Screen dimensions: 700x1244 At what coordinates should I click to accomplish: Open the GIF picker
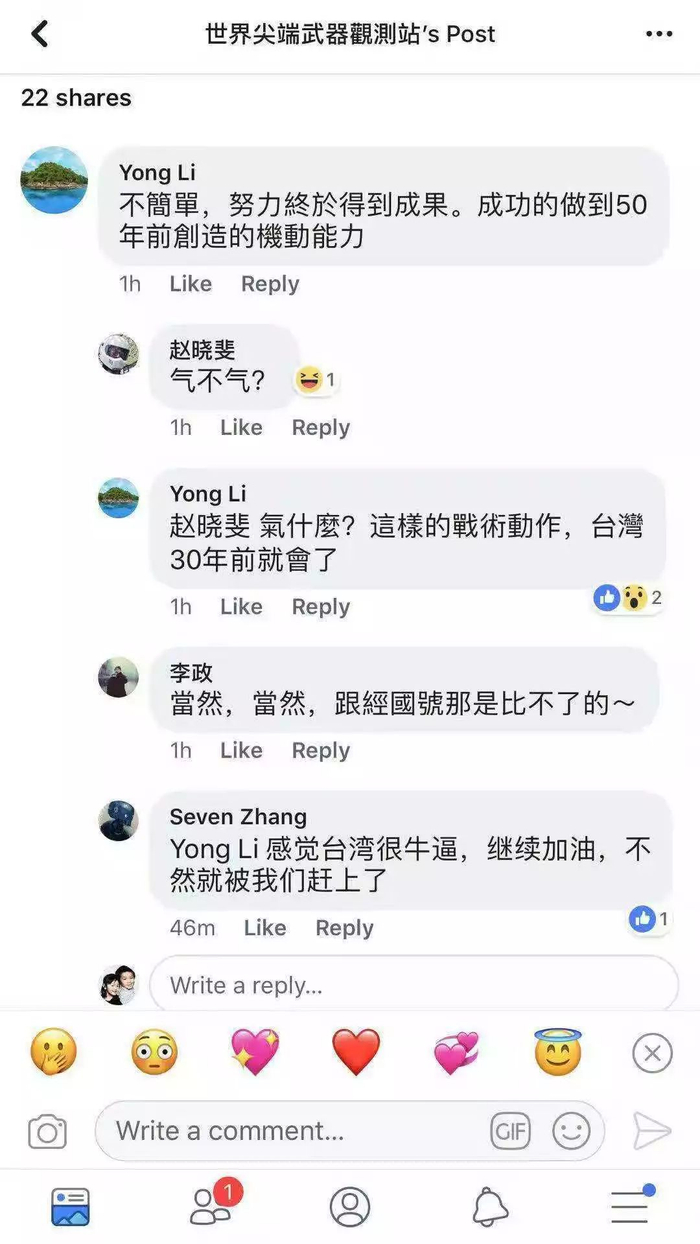point(510,1131)
